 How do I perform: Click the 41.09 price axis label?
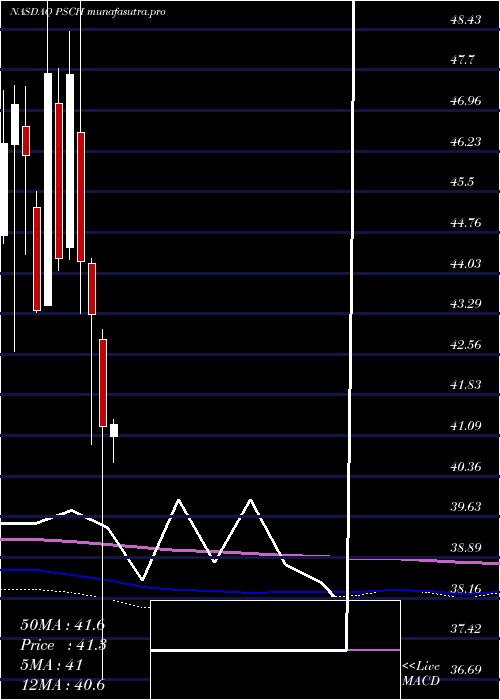(x=465, y=425)
